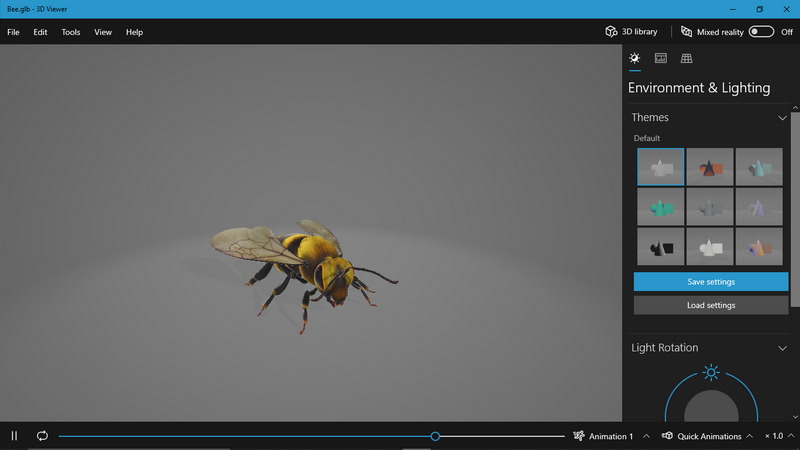Screen dimensions: 800x450
Task: Expand Quick Animations chevron
Action: [749, 436]
